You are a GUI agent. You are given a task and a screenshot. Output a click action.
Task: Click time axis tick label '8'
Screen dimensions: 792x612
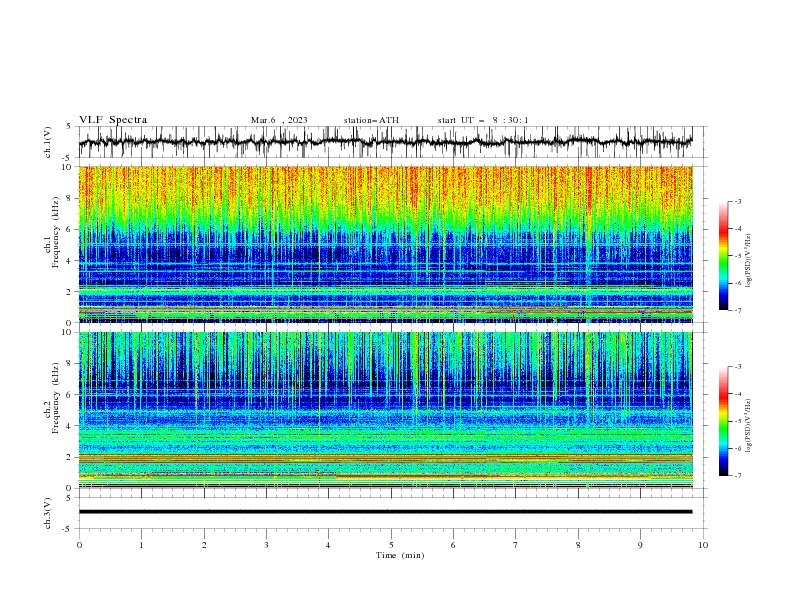(578, 545)
